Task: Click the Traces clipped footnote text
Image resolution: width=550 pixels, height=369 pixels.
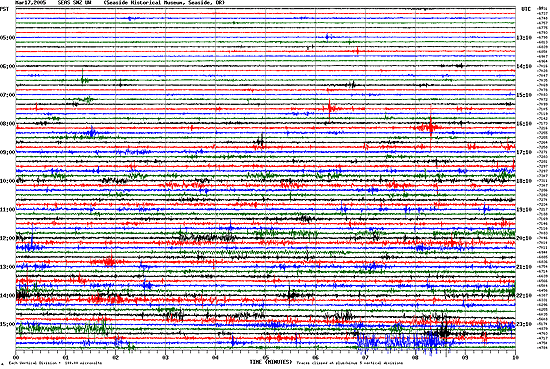Action: 350,363
